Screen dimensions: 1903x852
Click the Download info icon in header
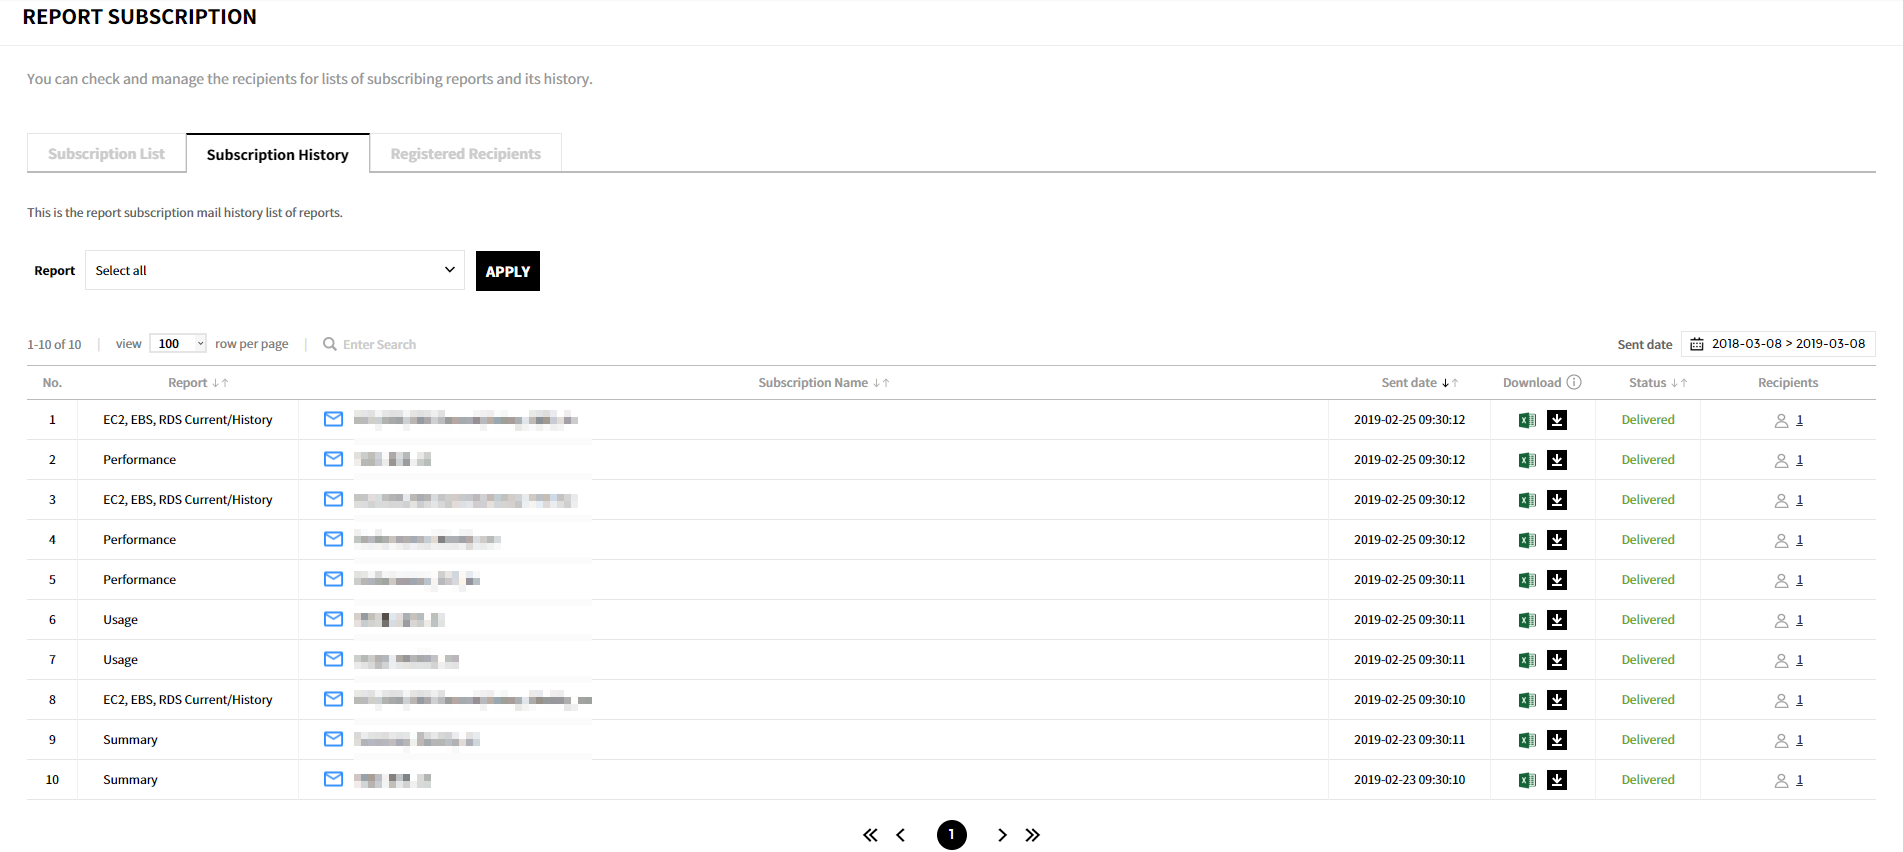tap(1574, 382)
